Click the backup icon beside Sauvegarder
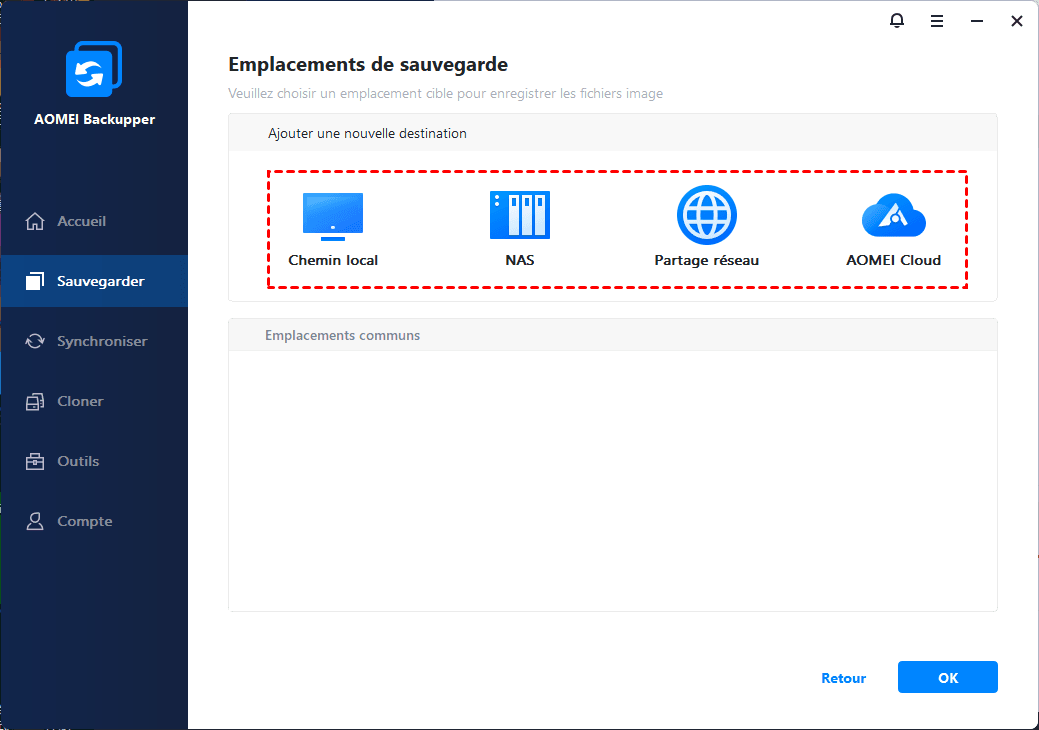The image size is (1039, 730). (x=35, y=281)
